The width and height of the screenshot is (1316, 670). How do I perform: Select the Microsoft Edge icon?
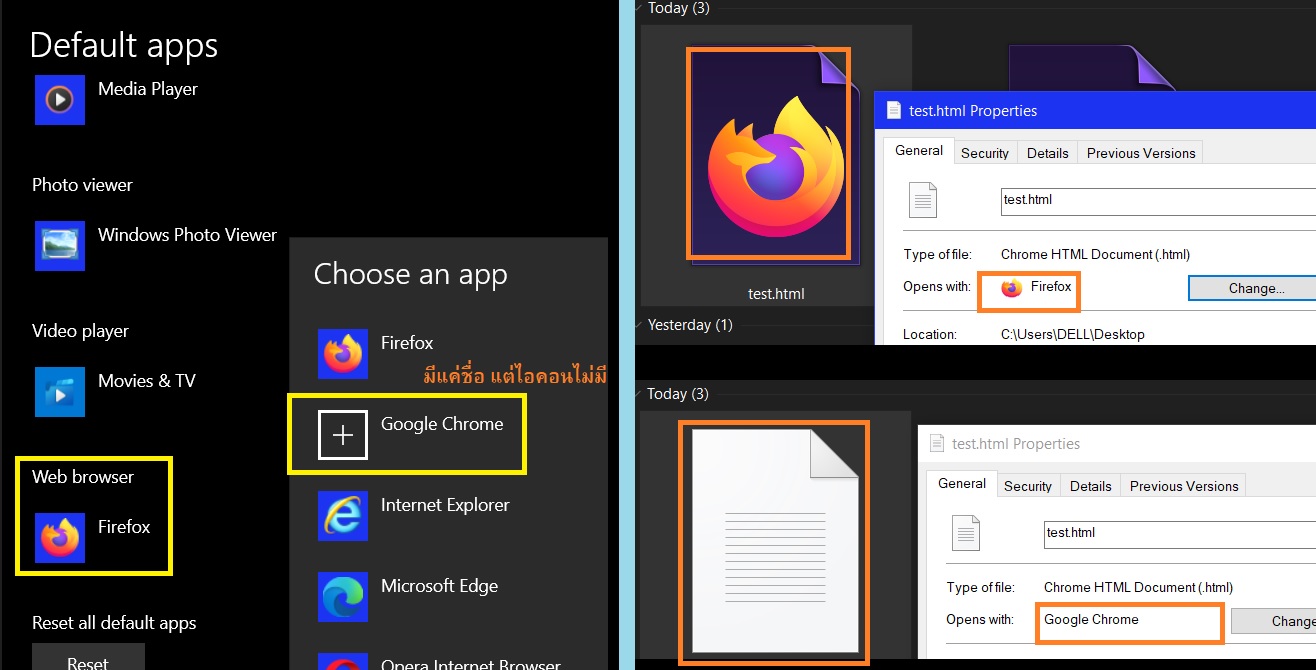point(343,597)
